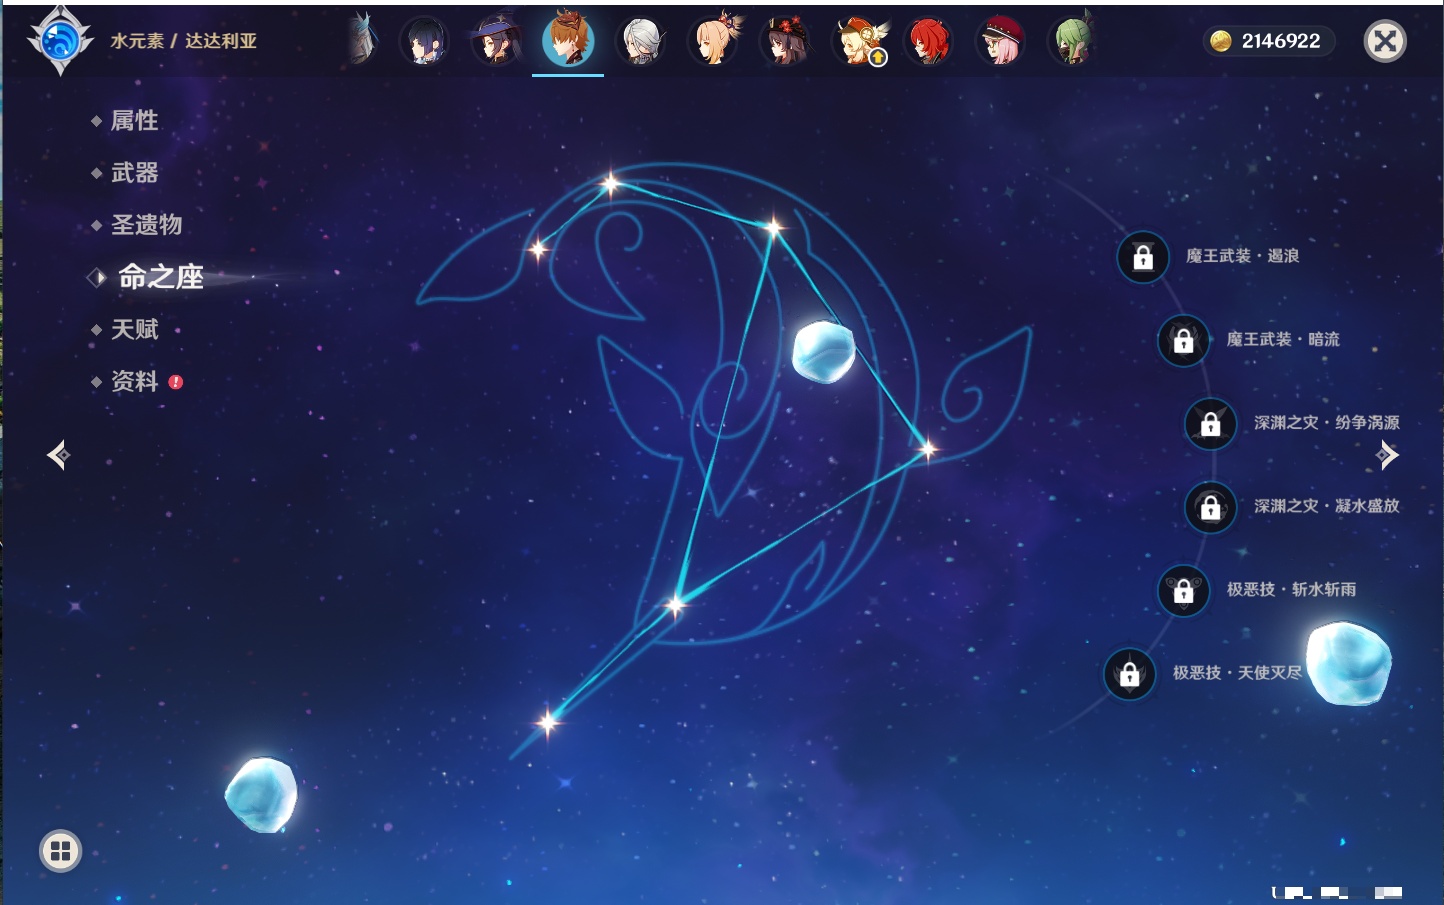Click the lowest star at the whale's tail
The image size is (1444, 905).
click(547, 721)
